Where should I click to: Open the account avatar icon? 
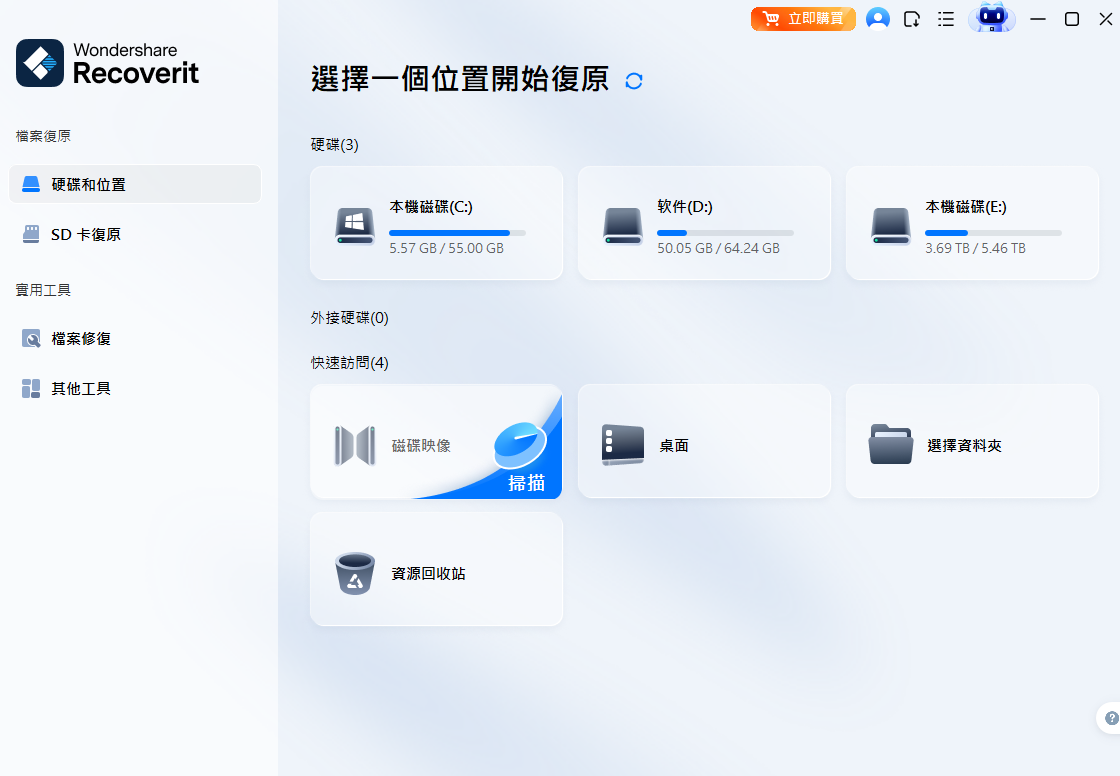(x=878, y=18)
